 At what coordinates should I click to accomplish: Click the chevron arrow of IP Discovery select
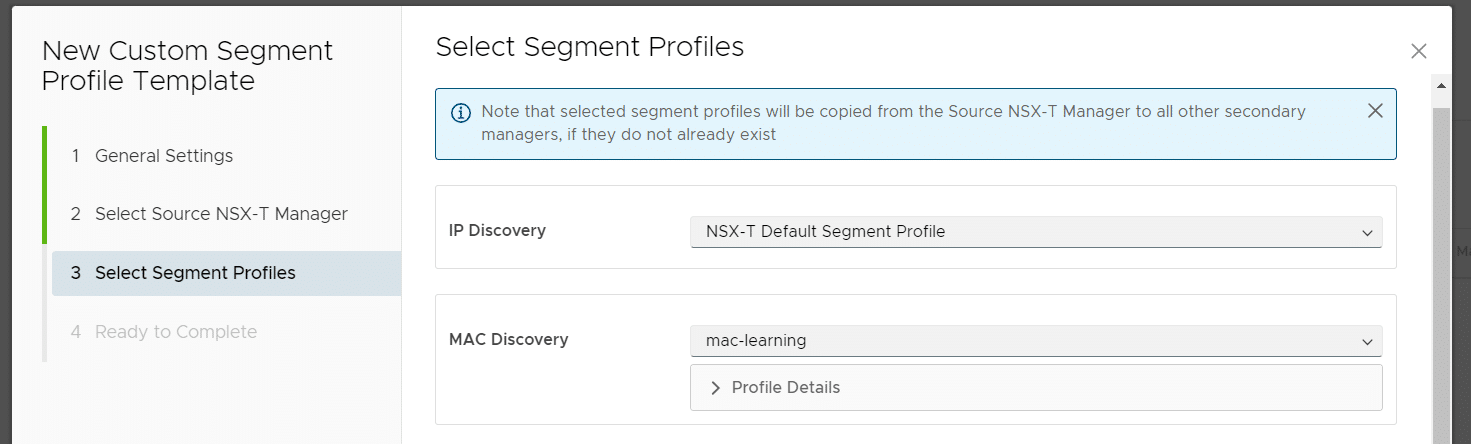point(1367,233)
